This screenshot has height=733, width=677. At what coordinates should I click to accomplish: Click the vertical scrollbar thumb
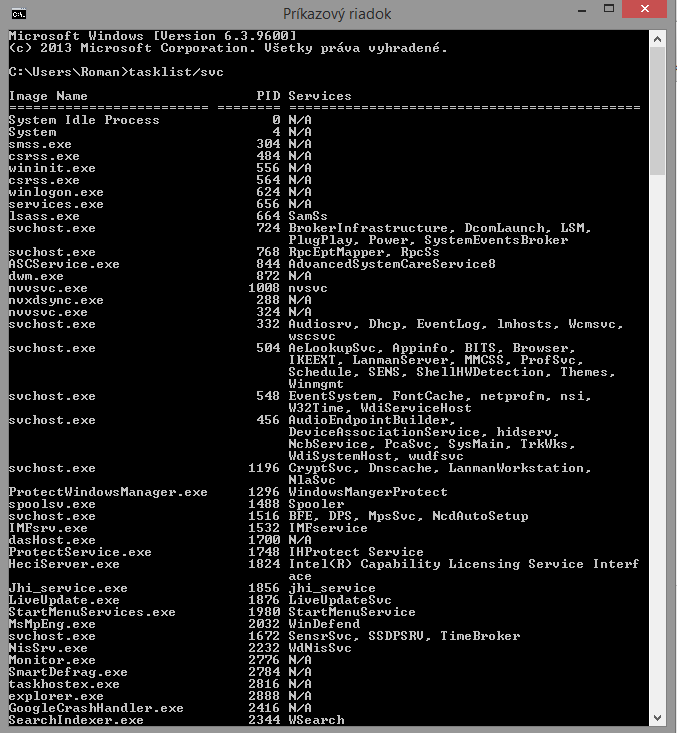[657, 111]
